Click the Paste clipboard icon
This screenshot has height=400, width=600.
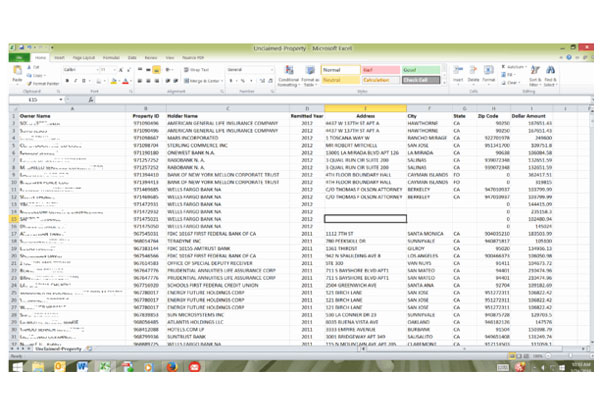pos(17,71)
